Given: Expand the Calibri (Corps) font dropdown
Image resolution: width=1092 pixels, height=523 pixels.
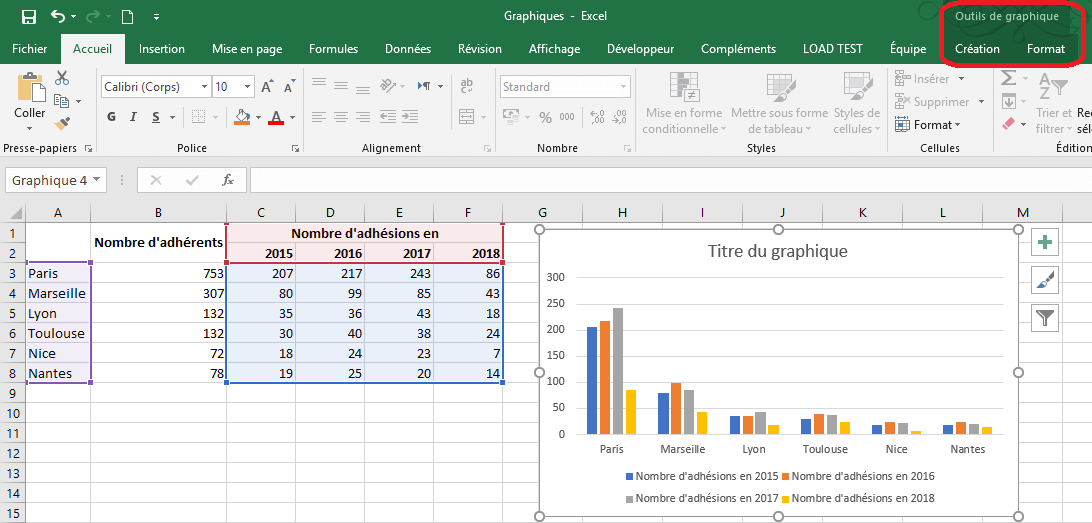Looking at the screenshot, I should pos(204,87).
